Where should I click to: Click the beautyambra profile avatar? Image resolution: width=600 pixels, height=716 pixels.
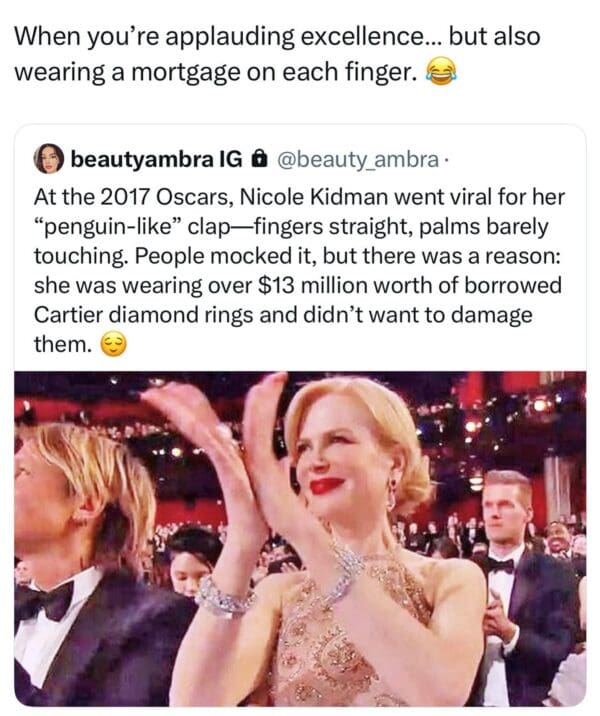pos(49,158)
